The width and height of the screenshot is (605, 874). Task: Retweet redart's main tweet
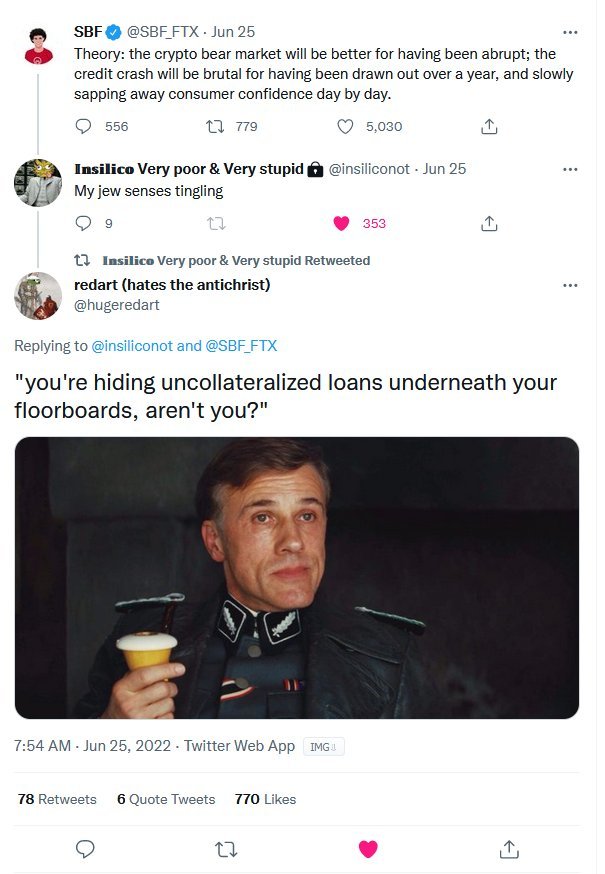(x=227, y=849)
